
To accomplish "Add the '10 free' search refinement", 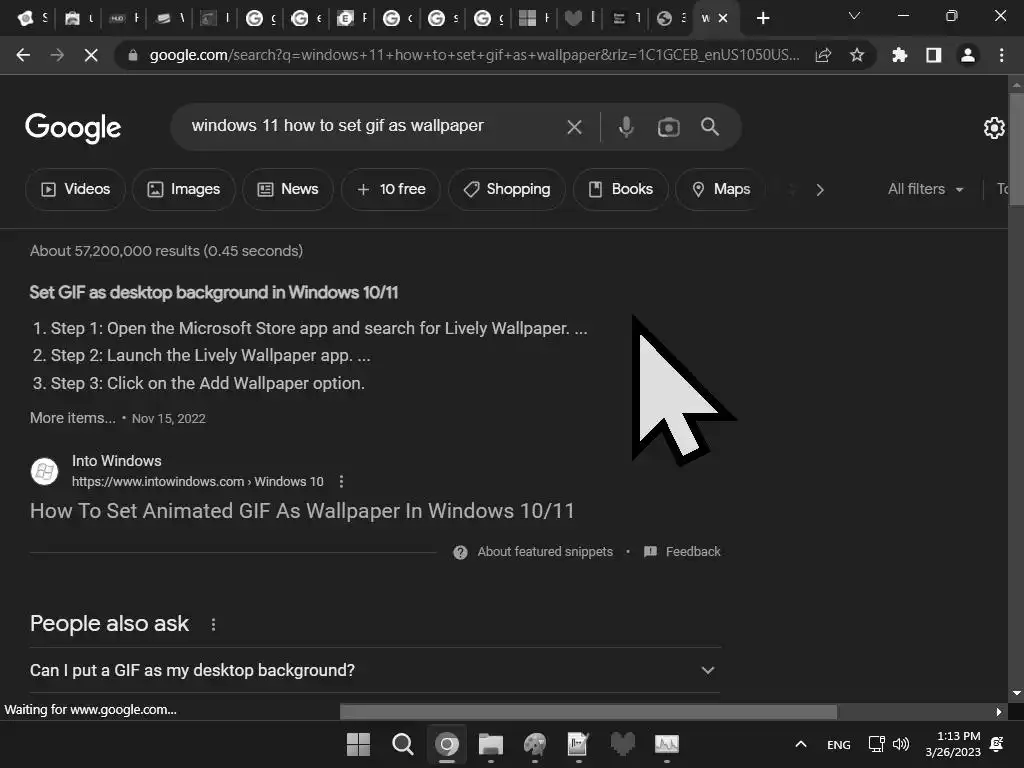I will [x=391, y=189].
